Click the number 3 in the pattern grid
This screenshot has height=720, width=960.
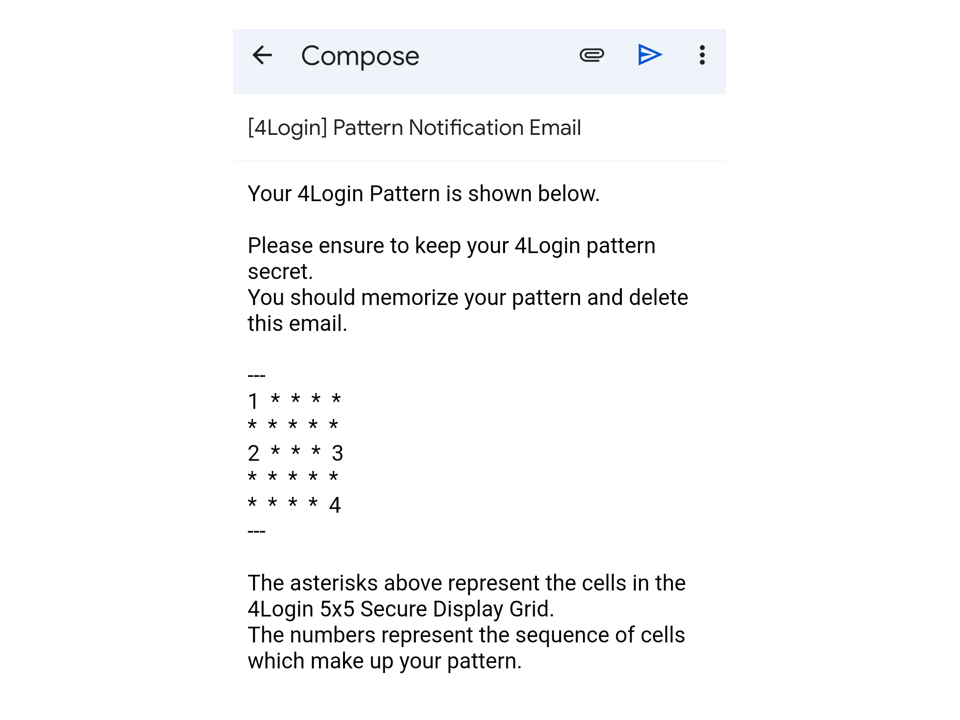coord(337,454)
